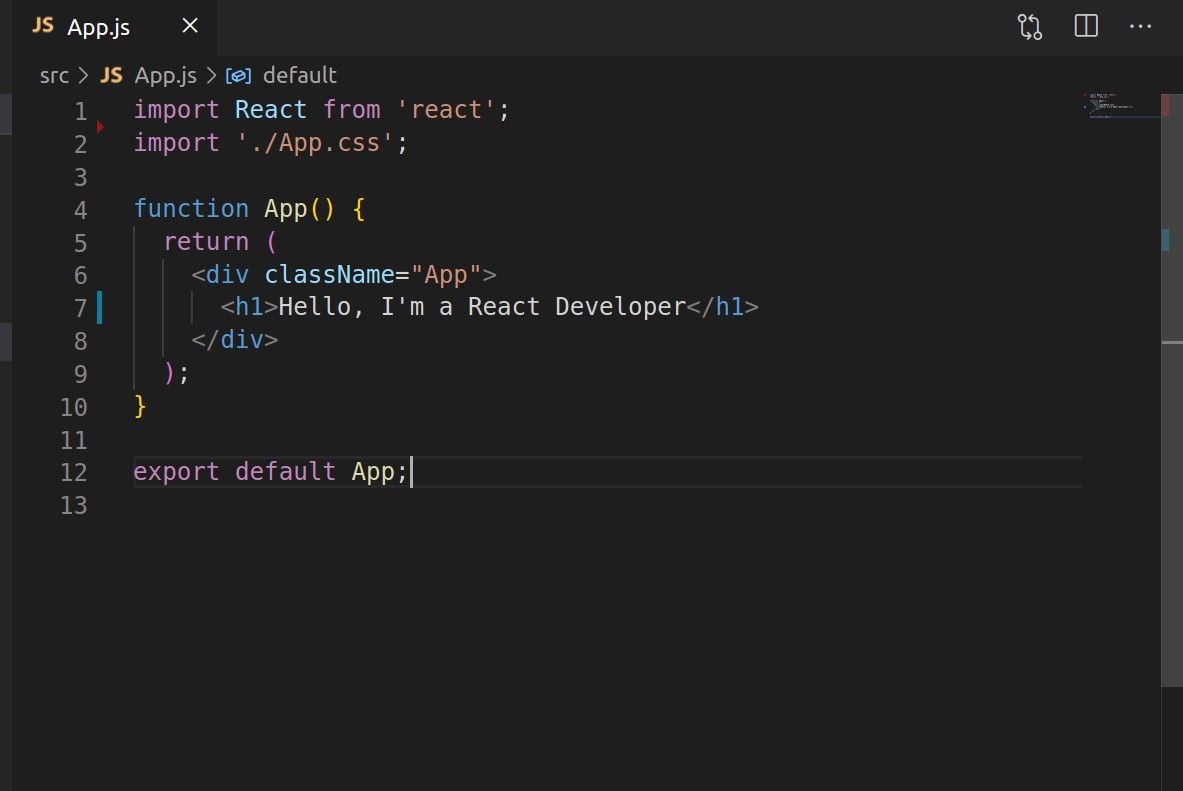
Task: Select the App.js editor tab
Action: 97,26
